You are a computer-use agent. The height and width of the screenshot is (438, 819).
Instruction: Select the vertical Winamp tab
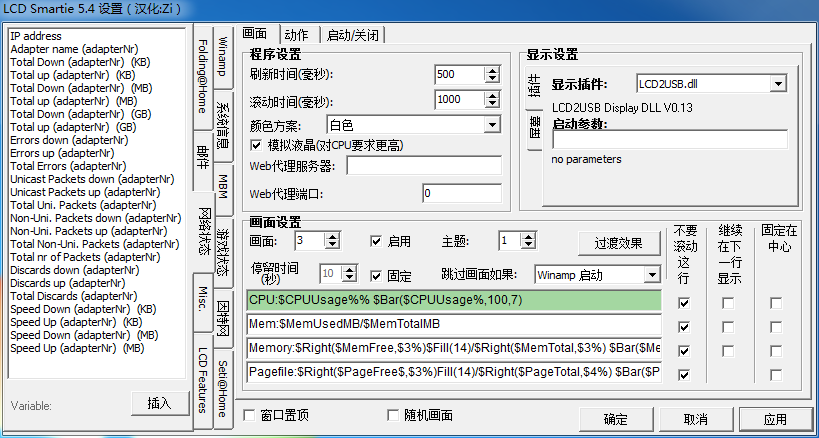click(x=224, y=58)
